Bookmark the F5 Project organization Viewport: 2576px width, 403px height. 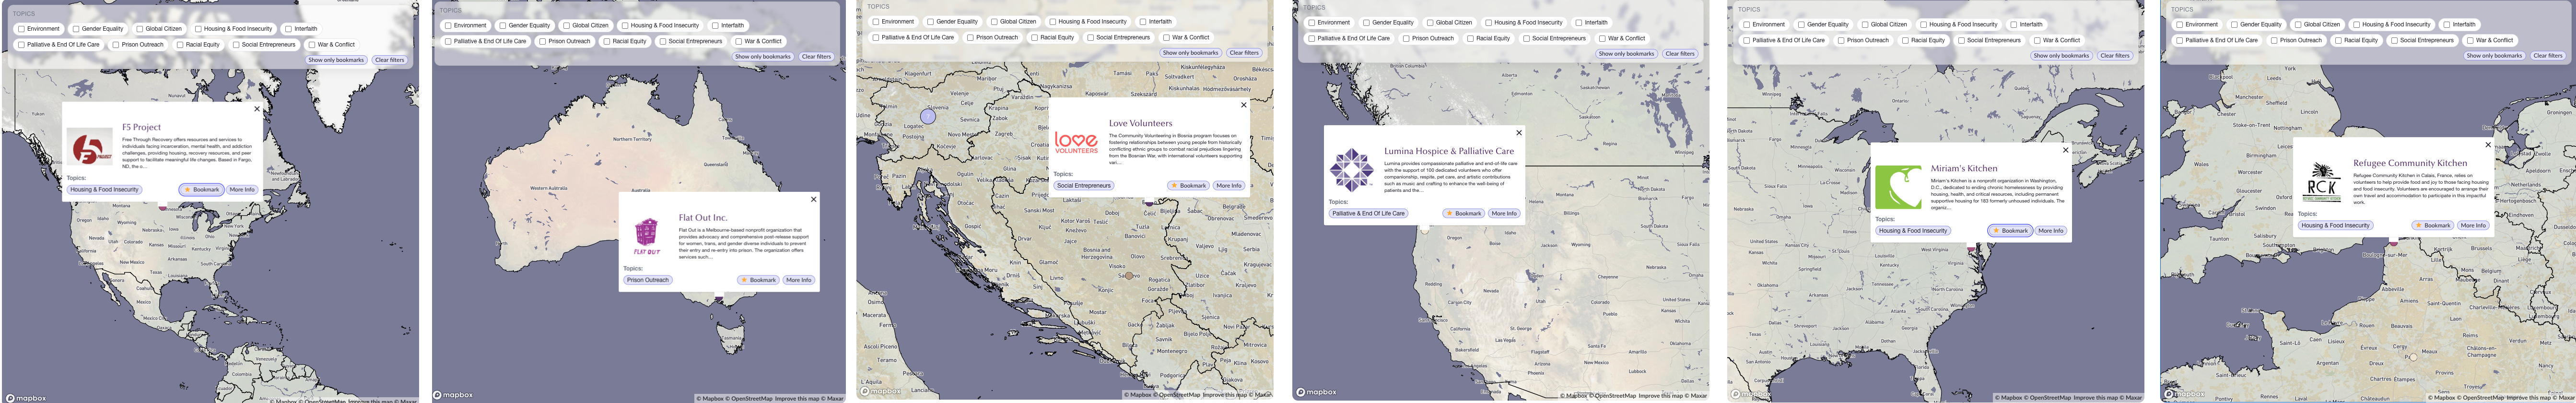coord(201,189)
